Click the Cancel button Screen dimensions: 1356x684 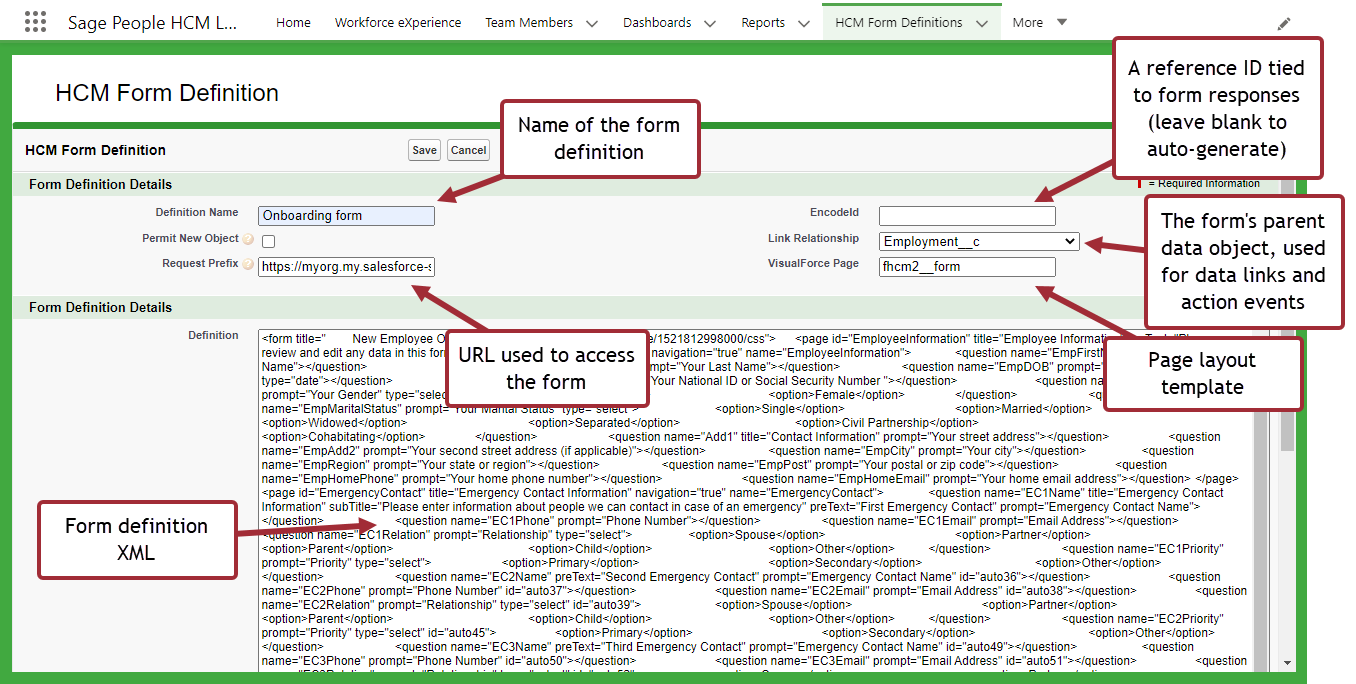[x=468, y=150]
